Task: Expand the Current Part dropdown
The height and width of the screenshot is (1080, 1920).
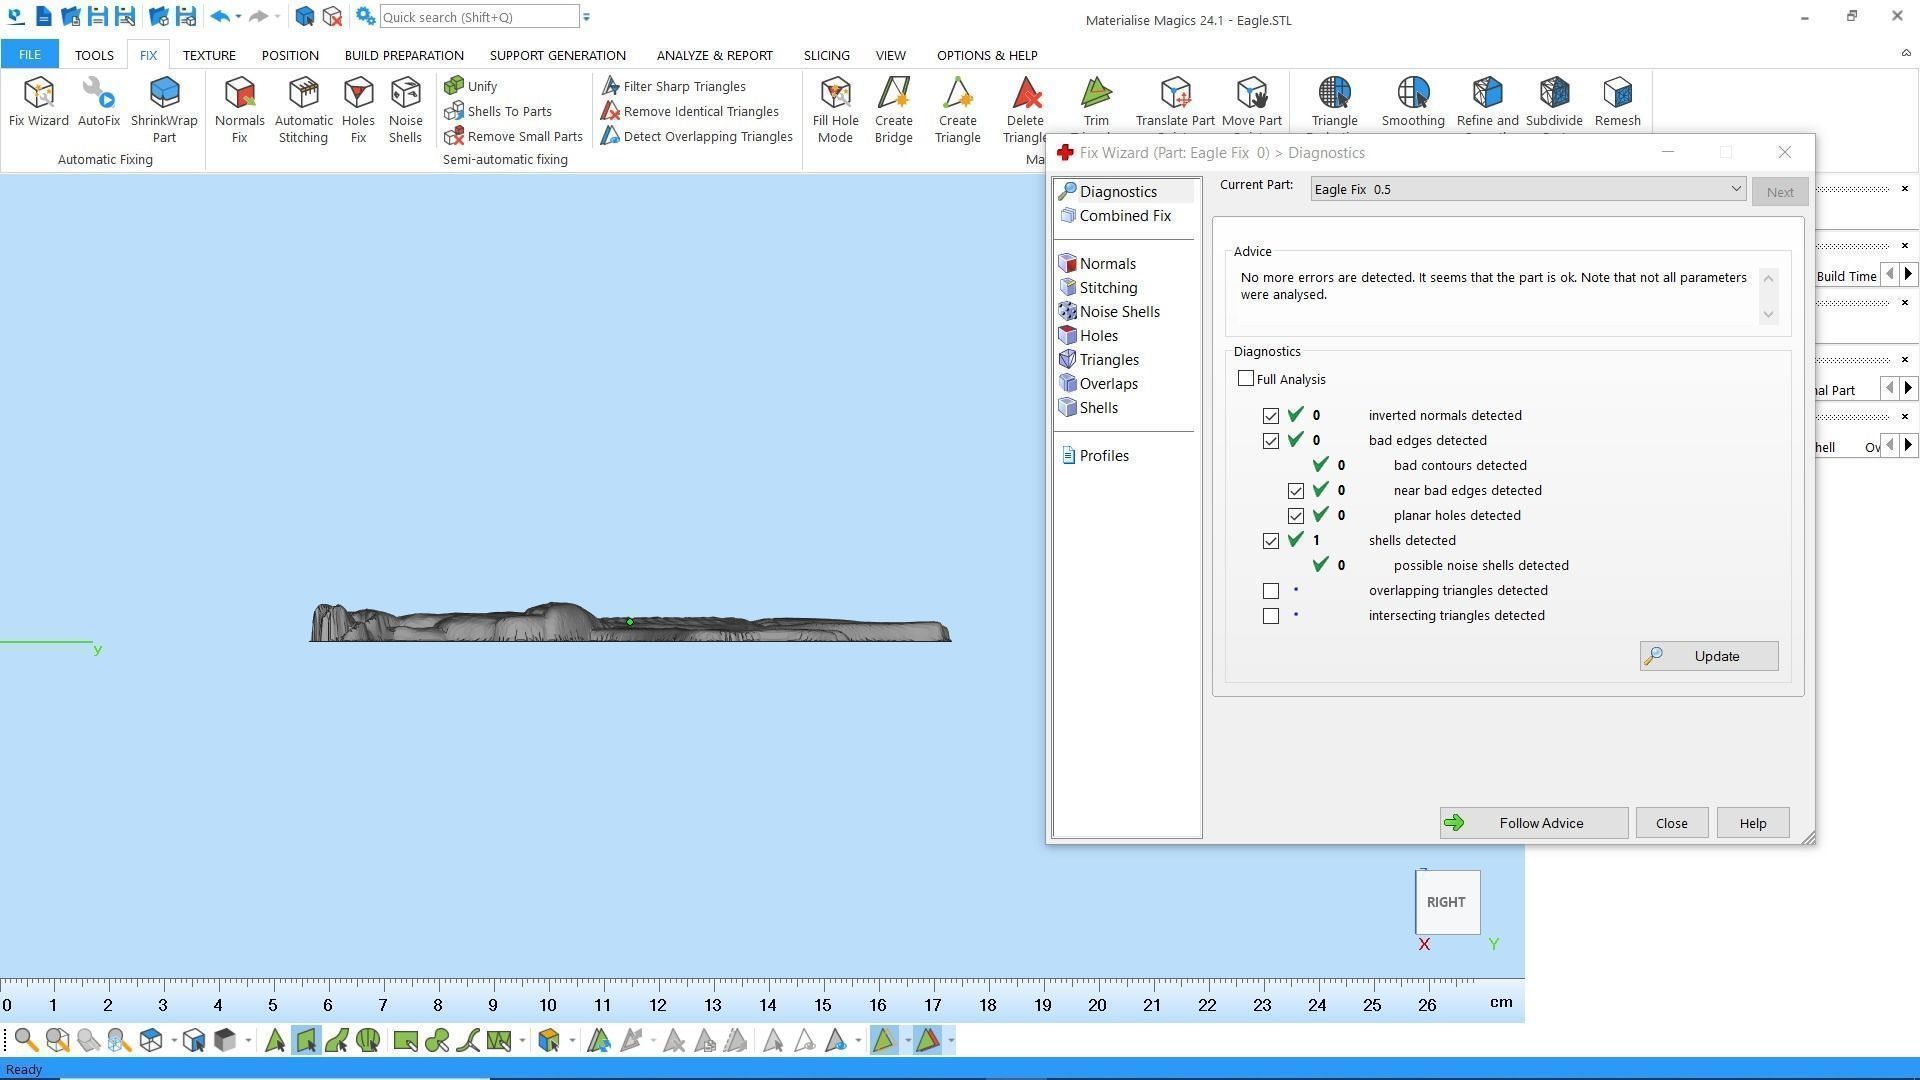Action: click(x=1736, y=189)
